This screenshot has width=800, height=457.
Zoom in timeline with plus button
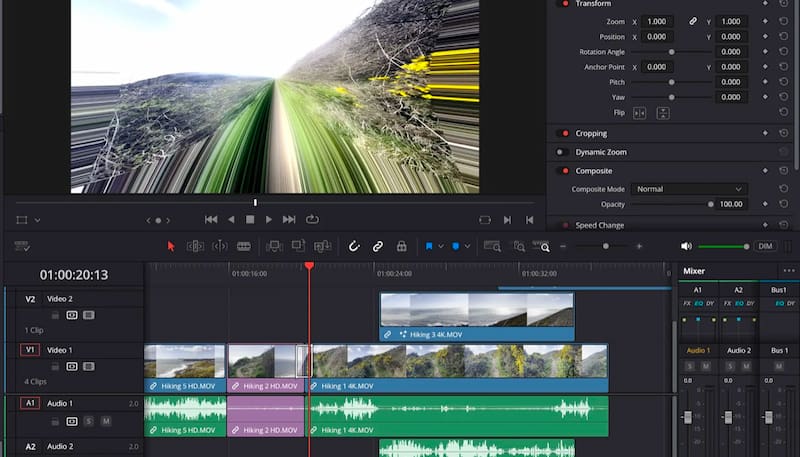pyautogui.click(x=639, y=246)
